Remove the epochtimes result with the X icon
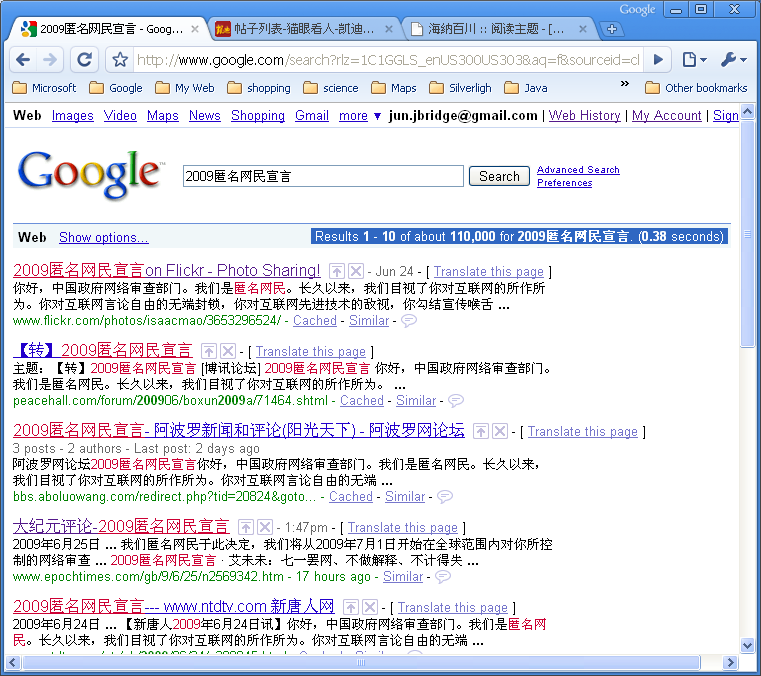The width and height of the screenshot is (761, 676). tap(264, 527)
